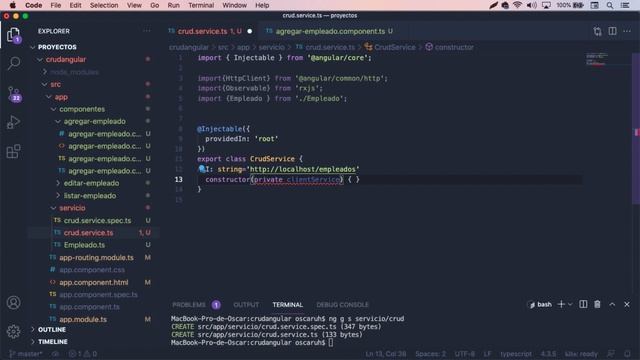Split the terminal panel
Image resolution: width=640 pixels, height=360 pixels.
coord(583,304)
